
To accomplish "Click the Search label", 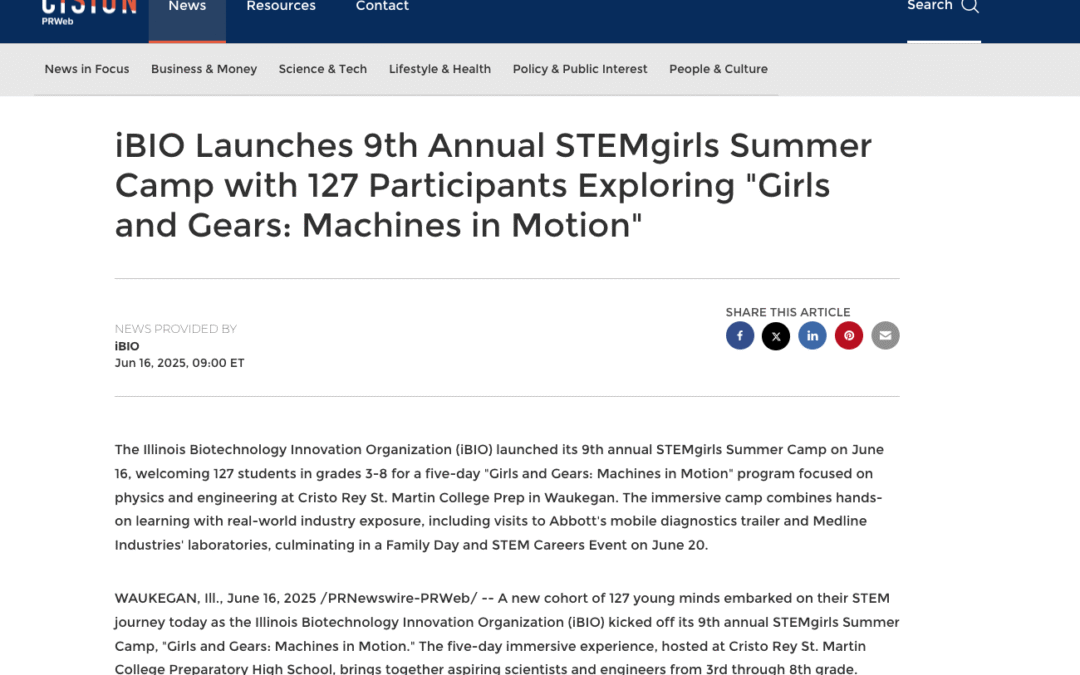I will 930,6.
